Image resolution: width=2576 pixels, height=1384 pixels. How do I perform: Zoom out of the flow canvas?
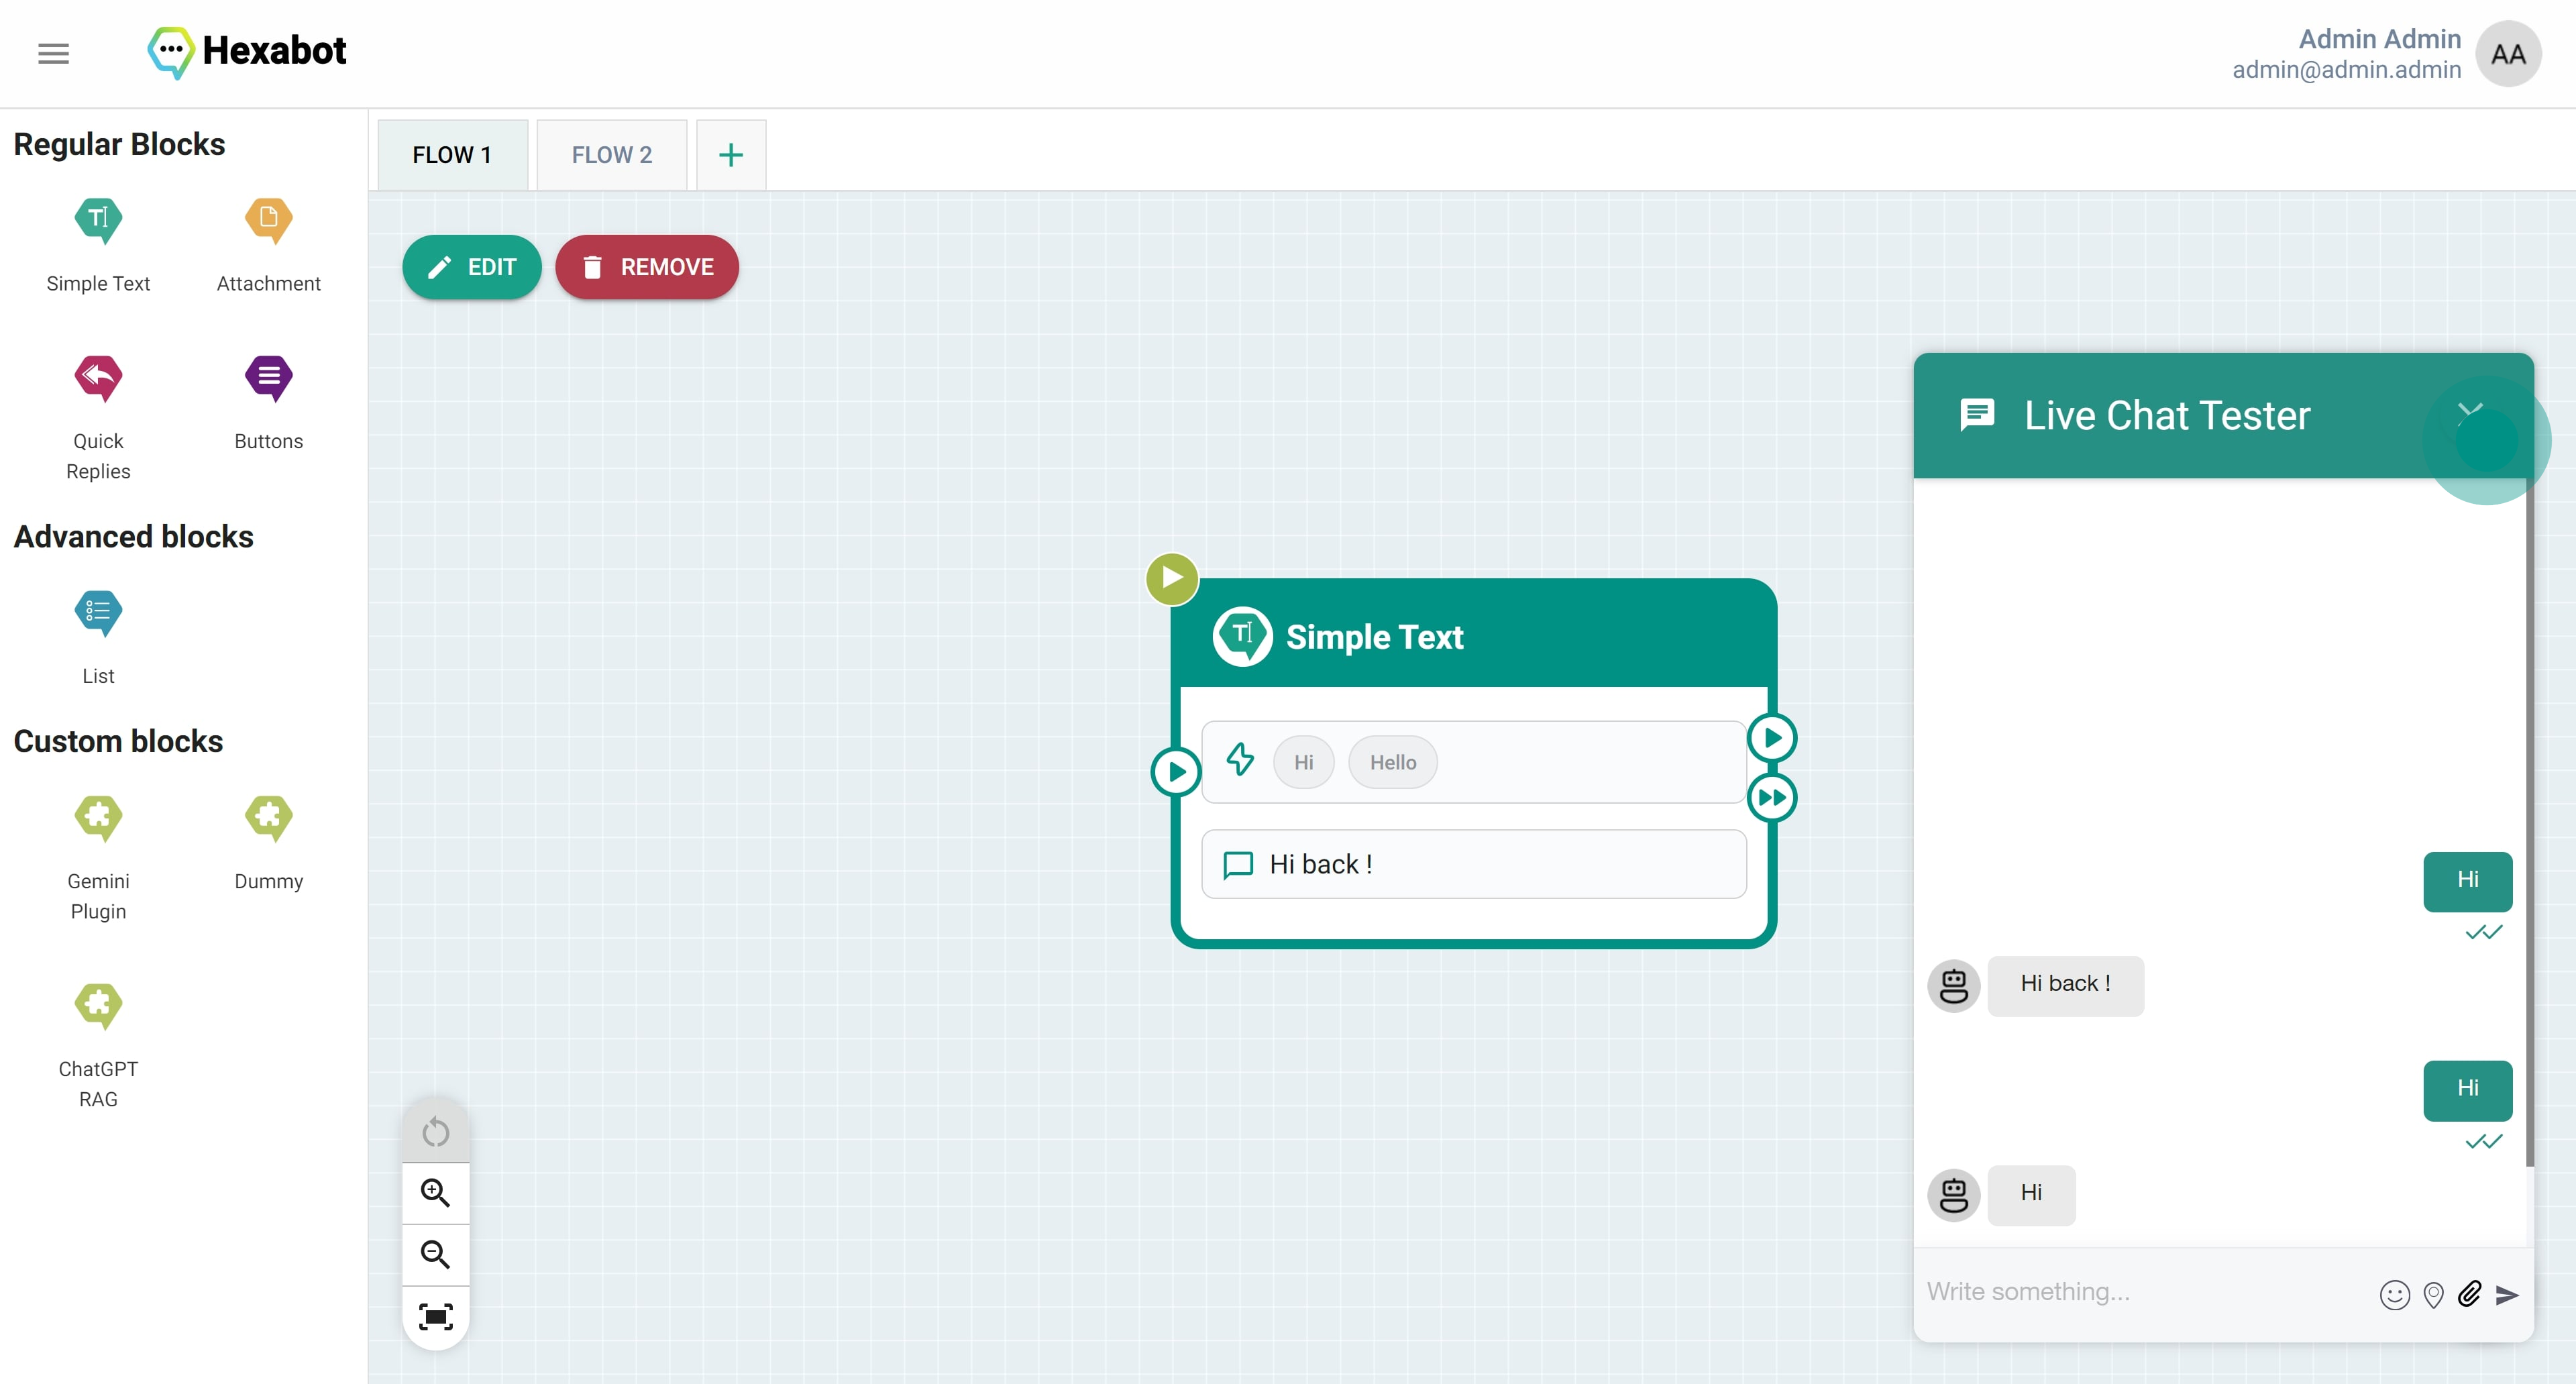click(x=435, y=1254)
